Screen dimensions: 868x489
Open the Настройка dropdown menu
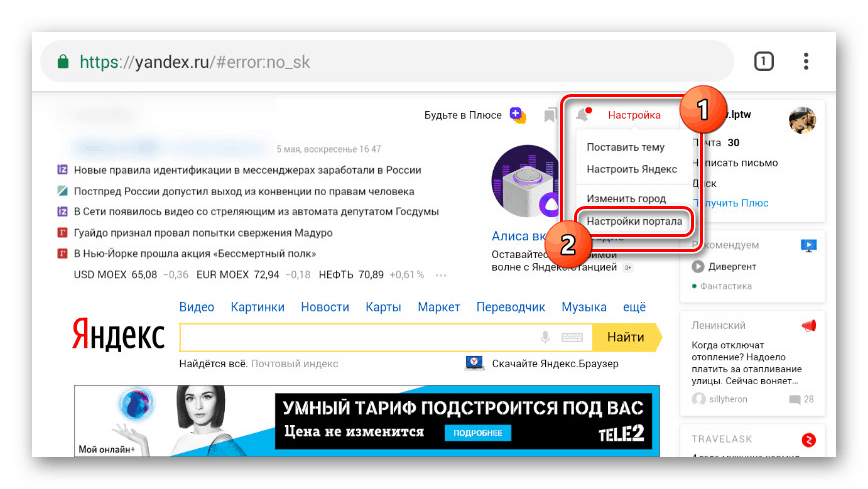pyautogui.click(x=634, y=115)
